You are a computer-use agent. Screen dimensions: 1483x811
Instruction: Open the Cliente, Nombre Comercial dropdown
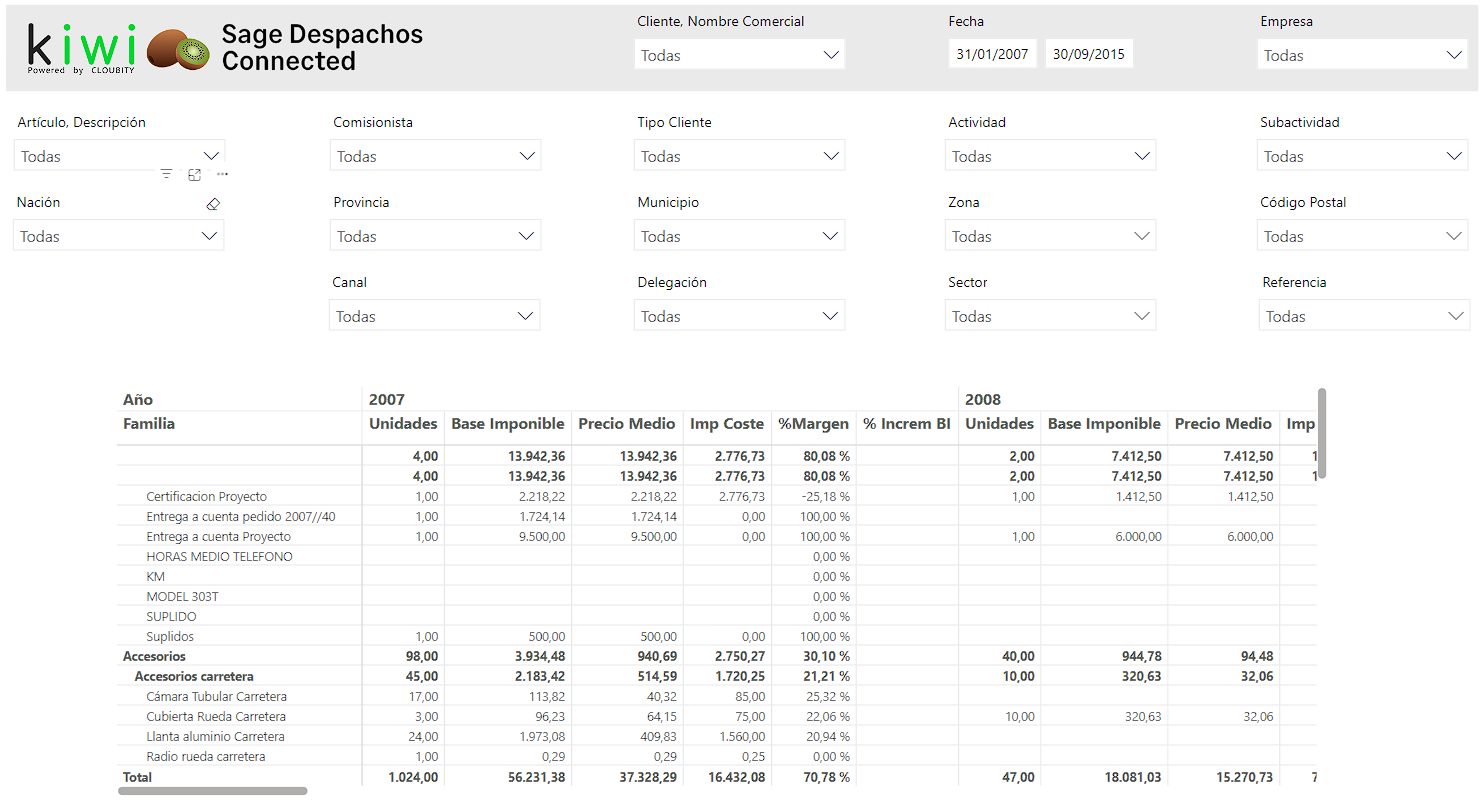click(740, 55)
